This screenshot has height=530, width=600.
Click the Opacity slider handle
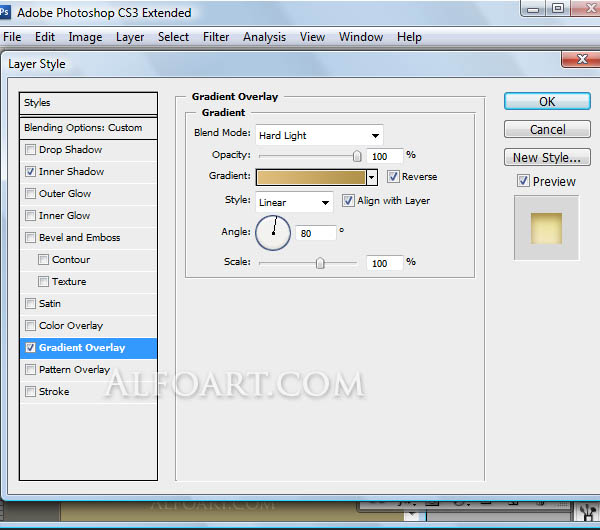coord(357,156)
